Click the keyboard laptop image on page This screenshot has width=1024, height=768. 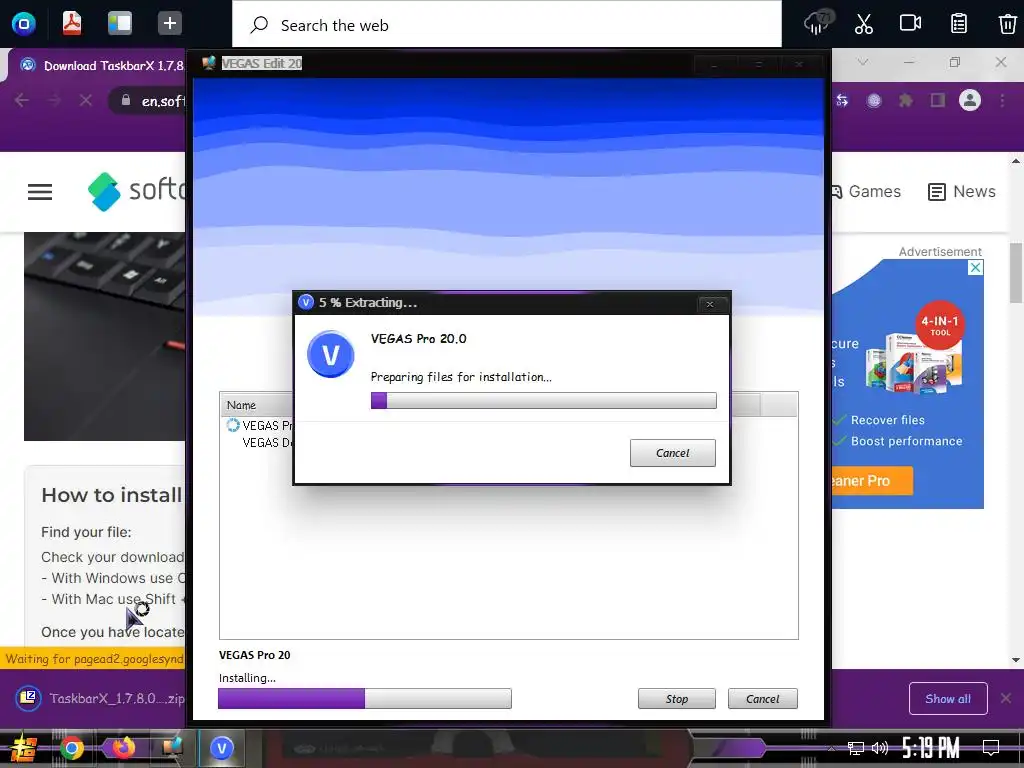[x=104, y=336]
